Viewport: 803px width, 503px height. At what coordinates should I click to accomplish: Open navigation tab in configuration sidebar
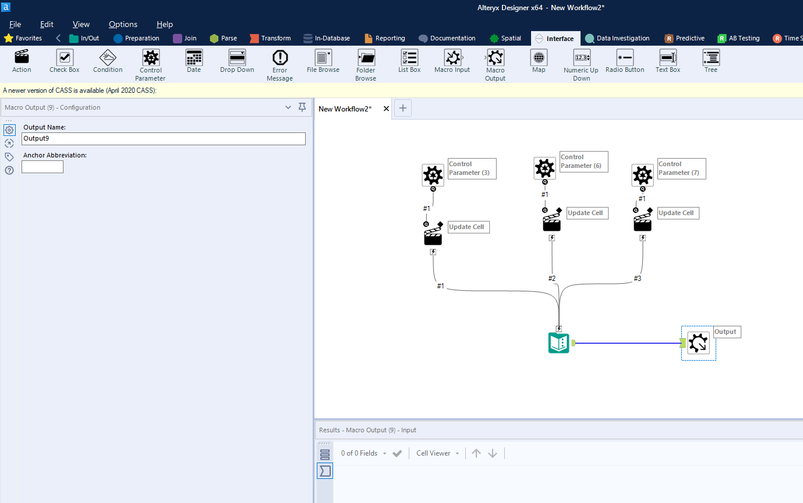(9, 143)
